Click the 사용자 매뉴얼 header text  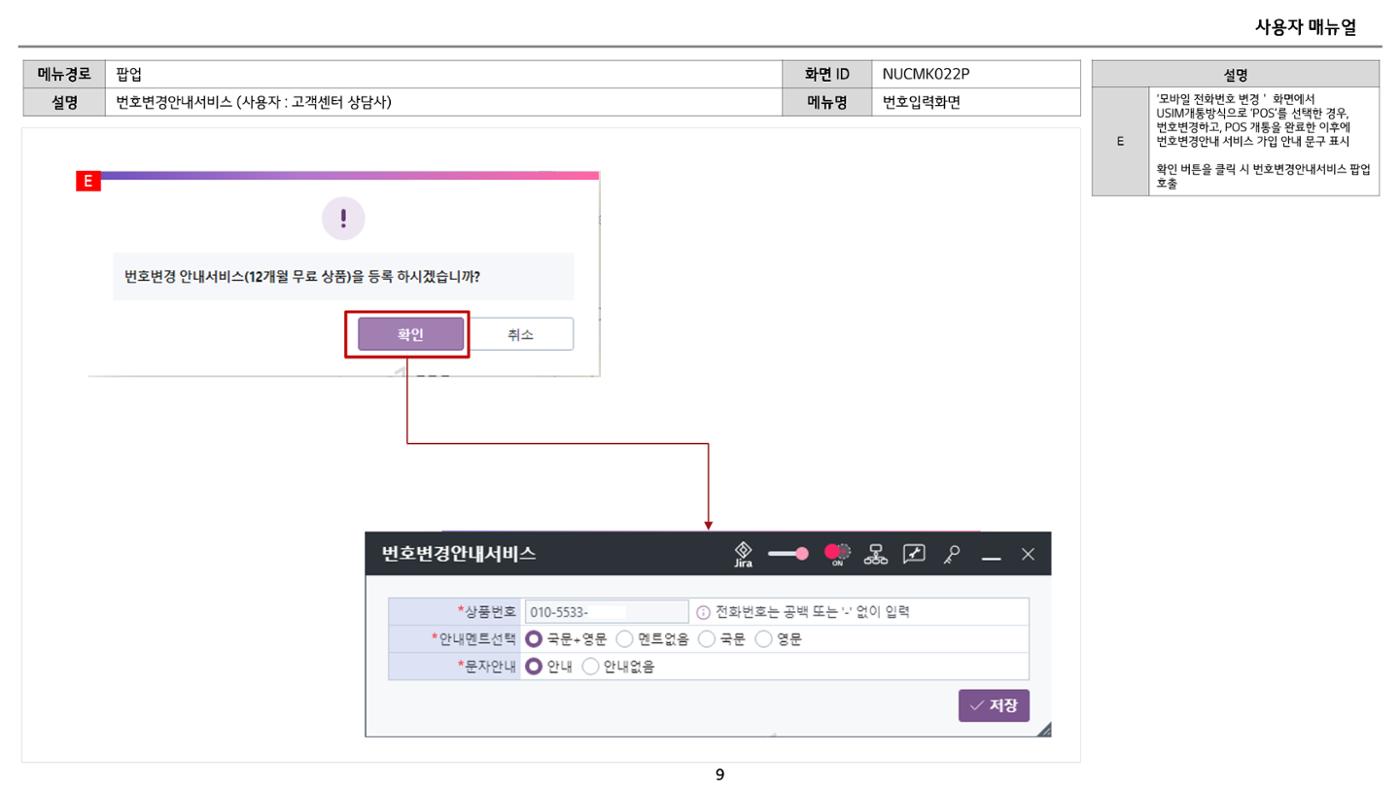(1306, 28)
